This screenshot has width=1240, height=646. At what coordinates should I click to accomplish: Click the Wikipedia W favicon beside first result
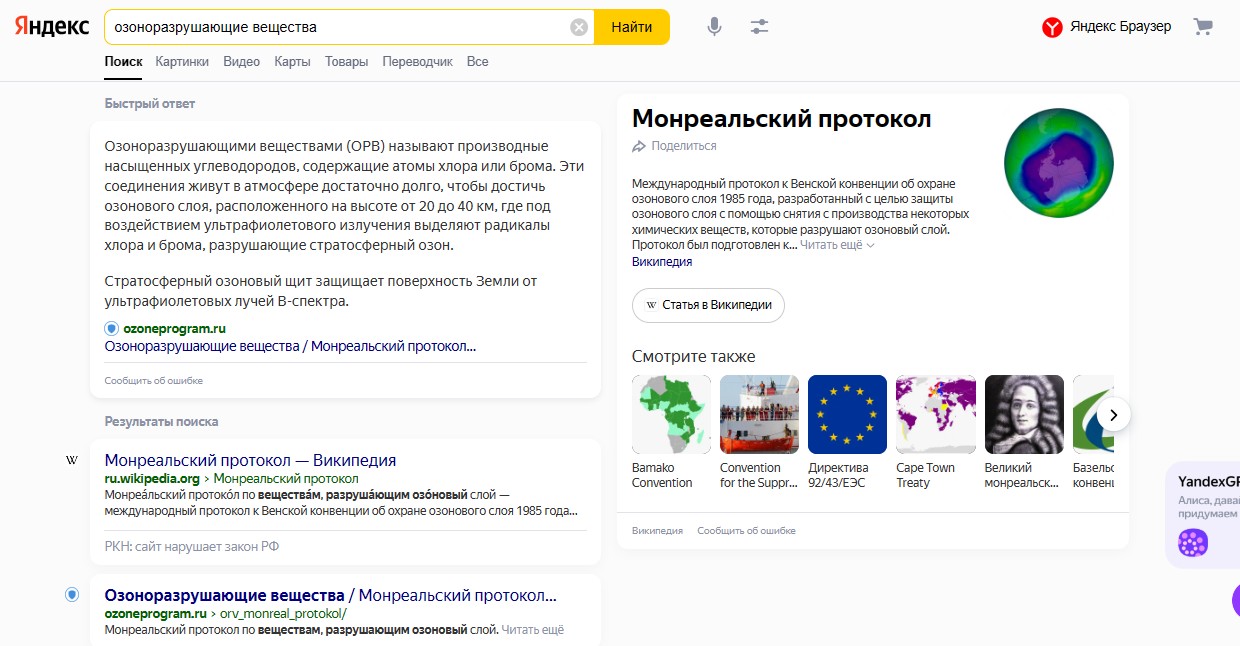click(72, 461)
